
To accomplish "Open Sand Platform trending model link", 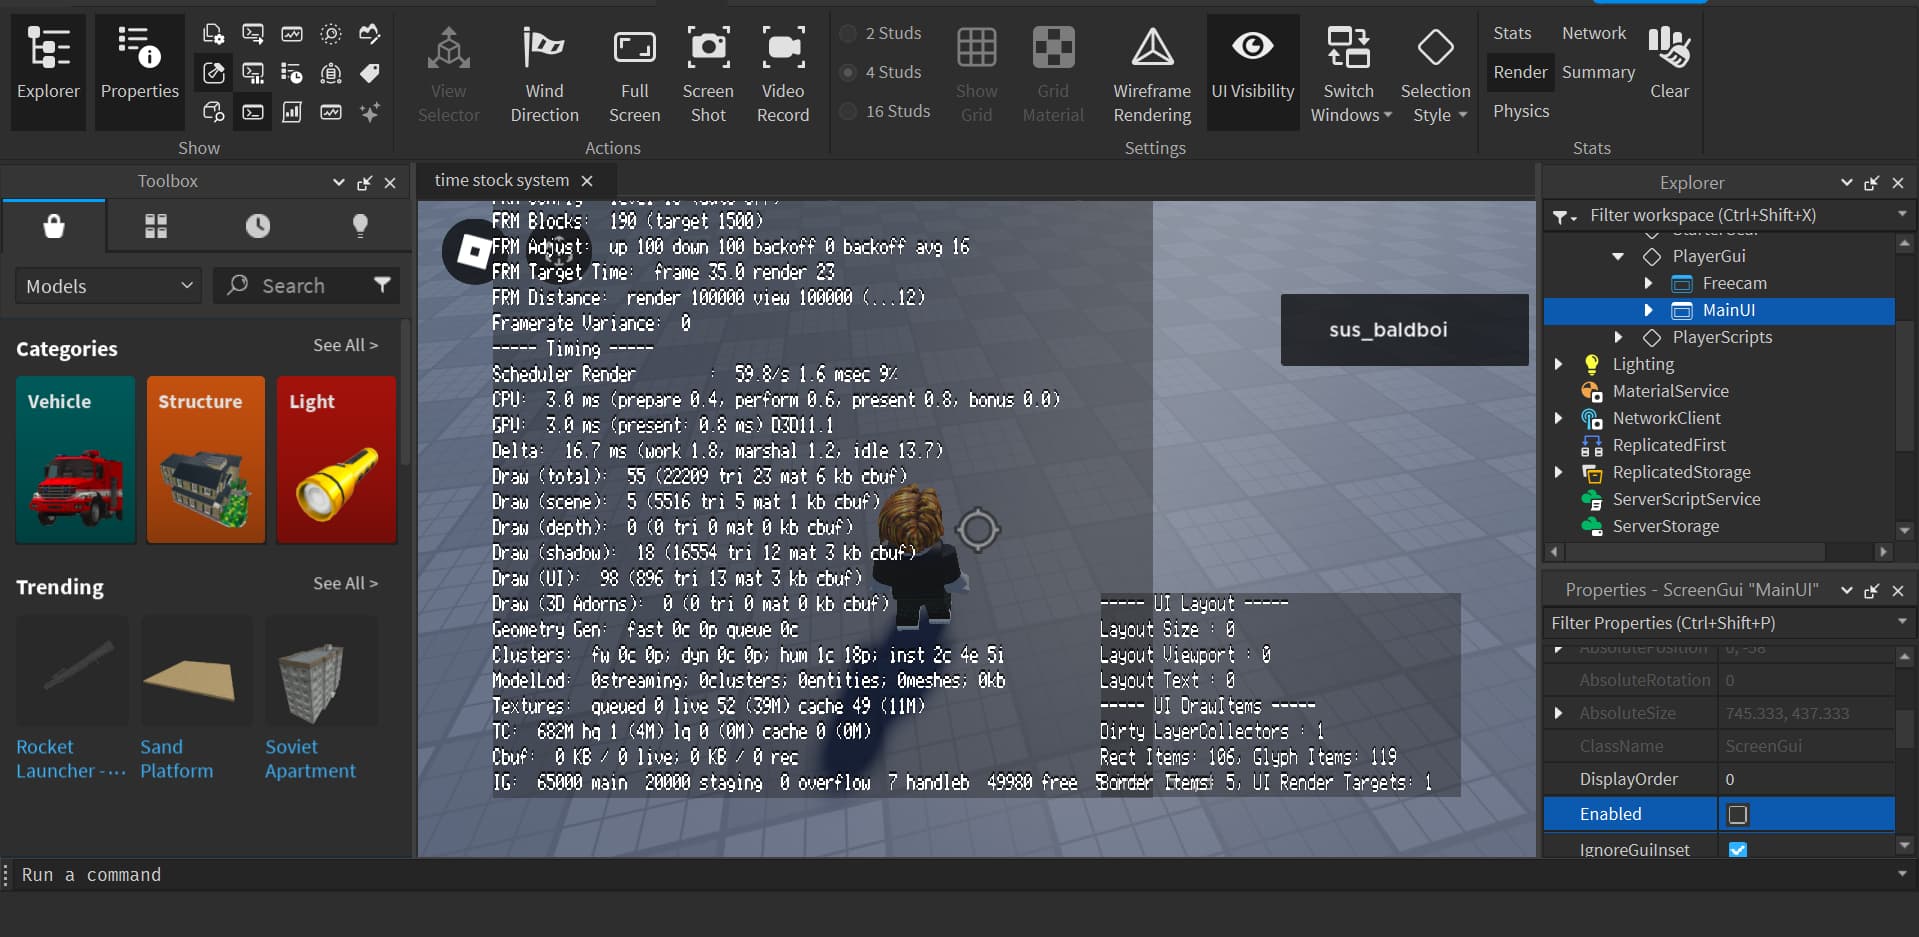I will (x=177, y=759).
